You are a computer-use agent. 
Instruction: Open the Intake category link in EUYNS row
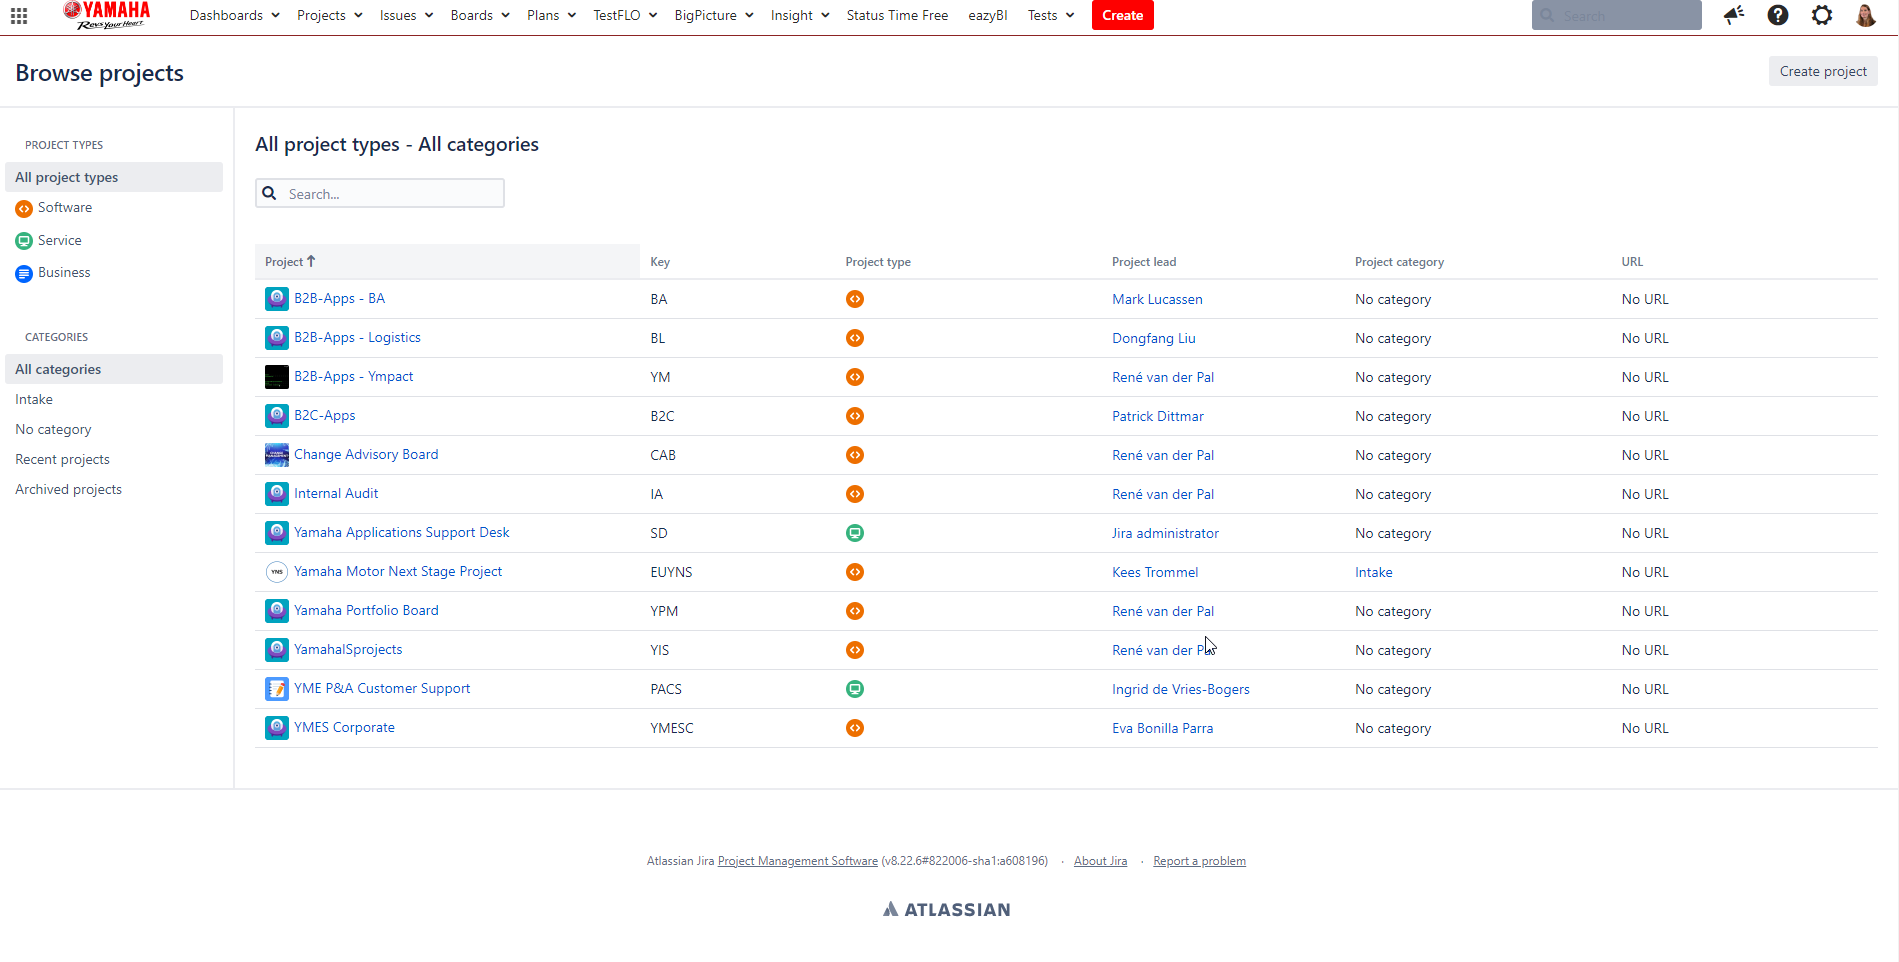pyautogui.click(x=1373, y=572)
